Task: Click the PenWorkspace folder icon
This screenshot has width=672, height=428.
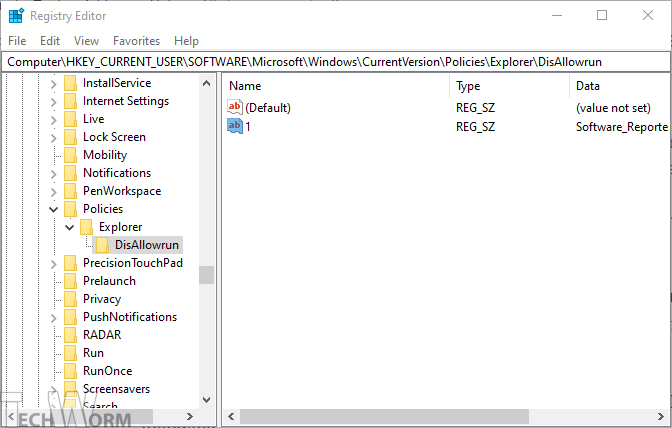Action: (70, 191)
